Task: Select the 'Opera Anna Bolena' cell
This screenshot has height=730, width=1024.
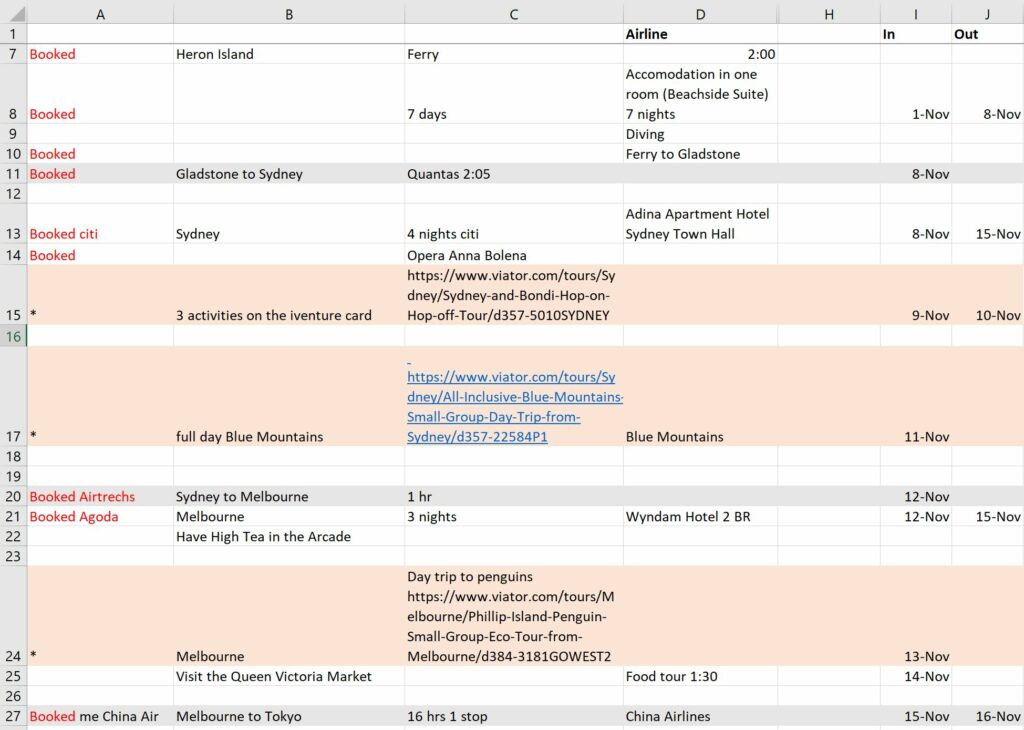Action: 513,255
